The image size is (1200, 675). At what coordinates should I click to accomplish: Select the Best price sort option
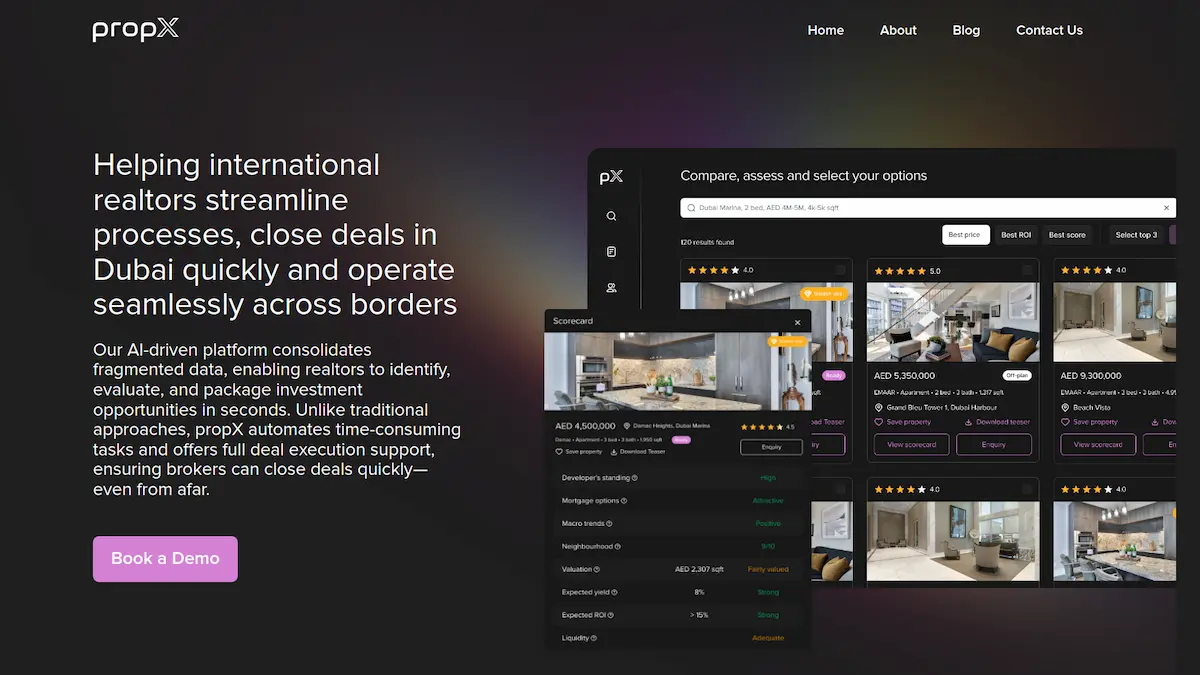966,235
